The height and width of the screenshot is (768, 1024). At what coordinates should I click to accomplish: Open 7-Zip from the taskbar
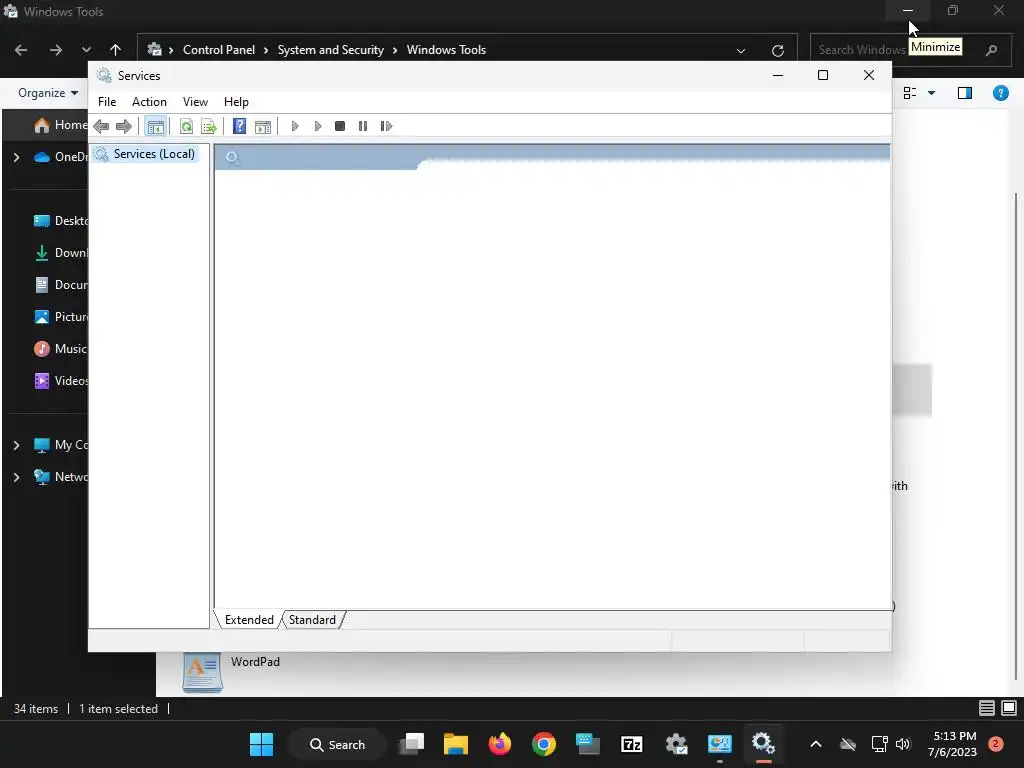click(x=632, y=744)
